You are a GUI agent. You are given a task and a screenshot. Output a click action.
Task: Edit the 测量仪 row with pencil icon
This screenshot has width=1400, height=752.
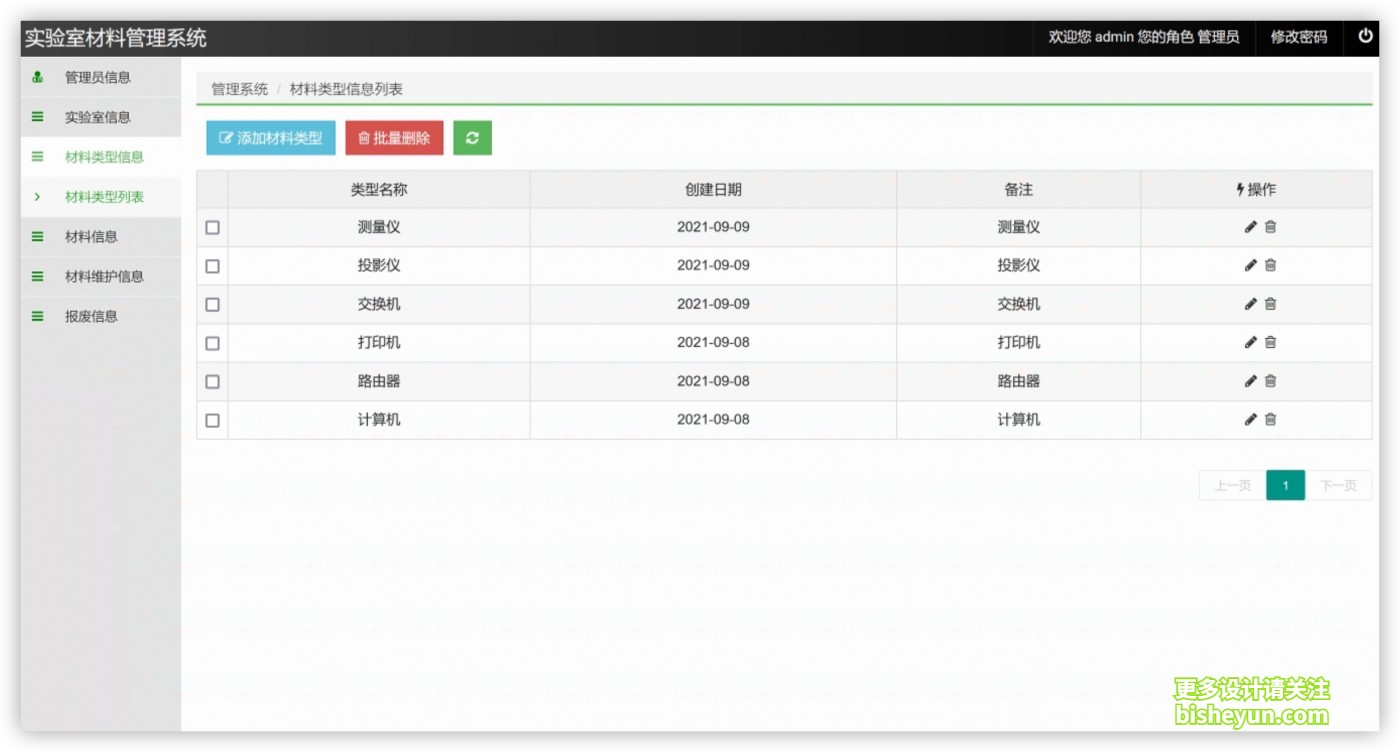point(1250,227)
